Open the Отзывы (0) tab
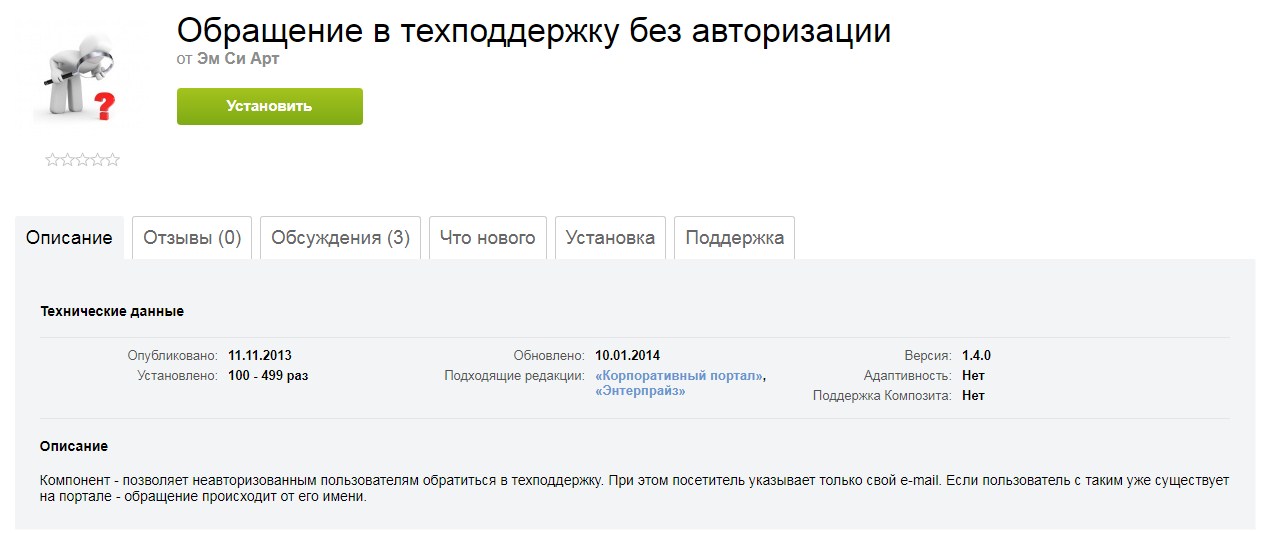This screenshot has height=533, width=1263. coord(192,238)
